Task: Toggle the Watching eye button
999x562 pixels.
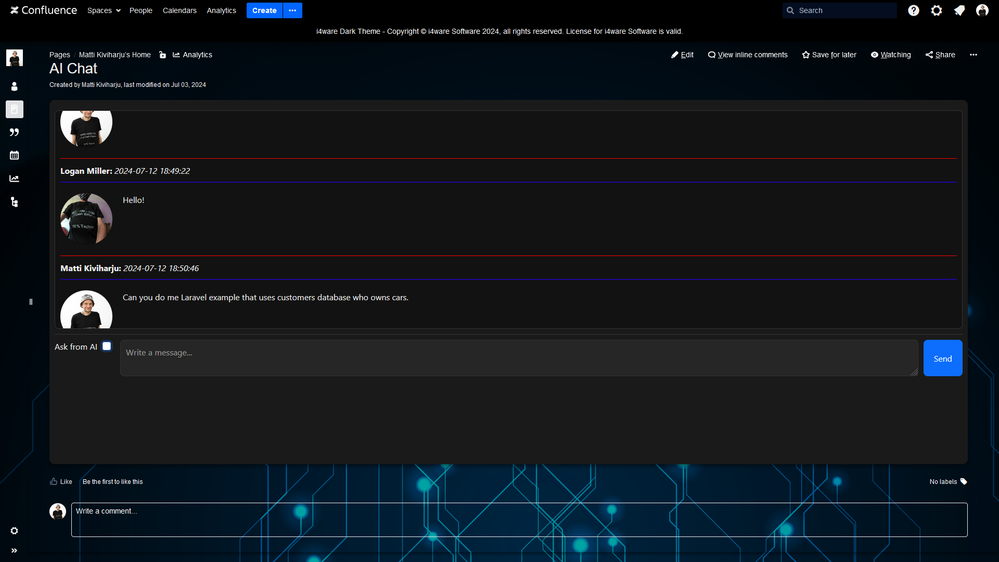Action: [x=891, y=55]
